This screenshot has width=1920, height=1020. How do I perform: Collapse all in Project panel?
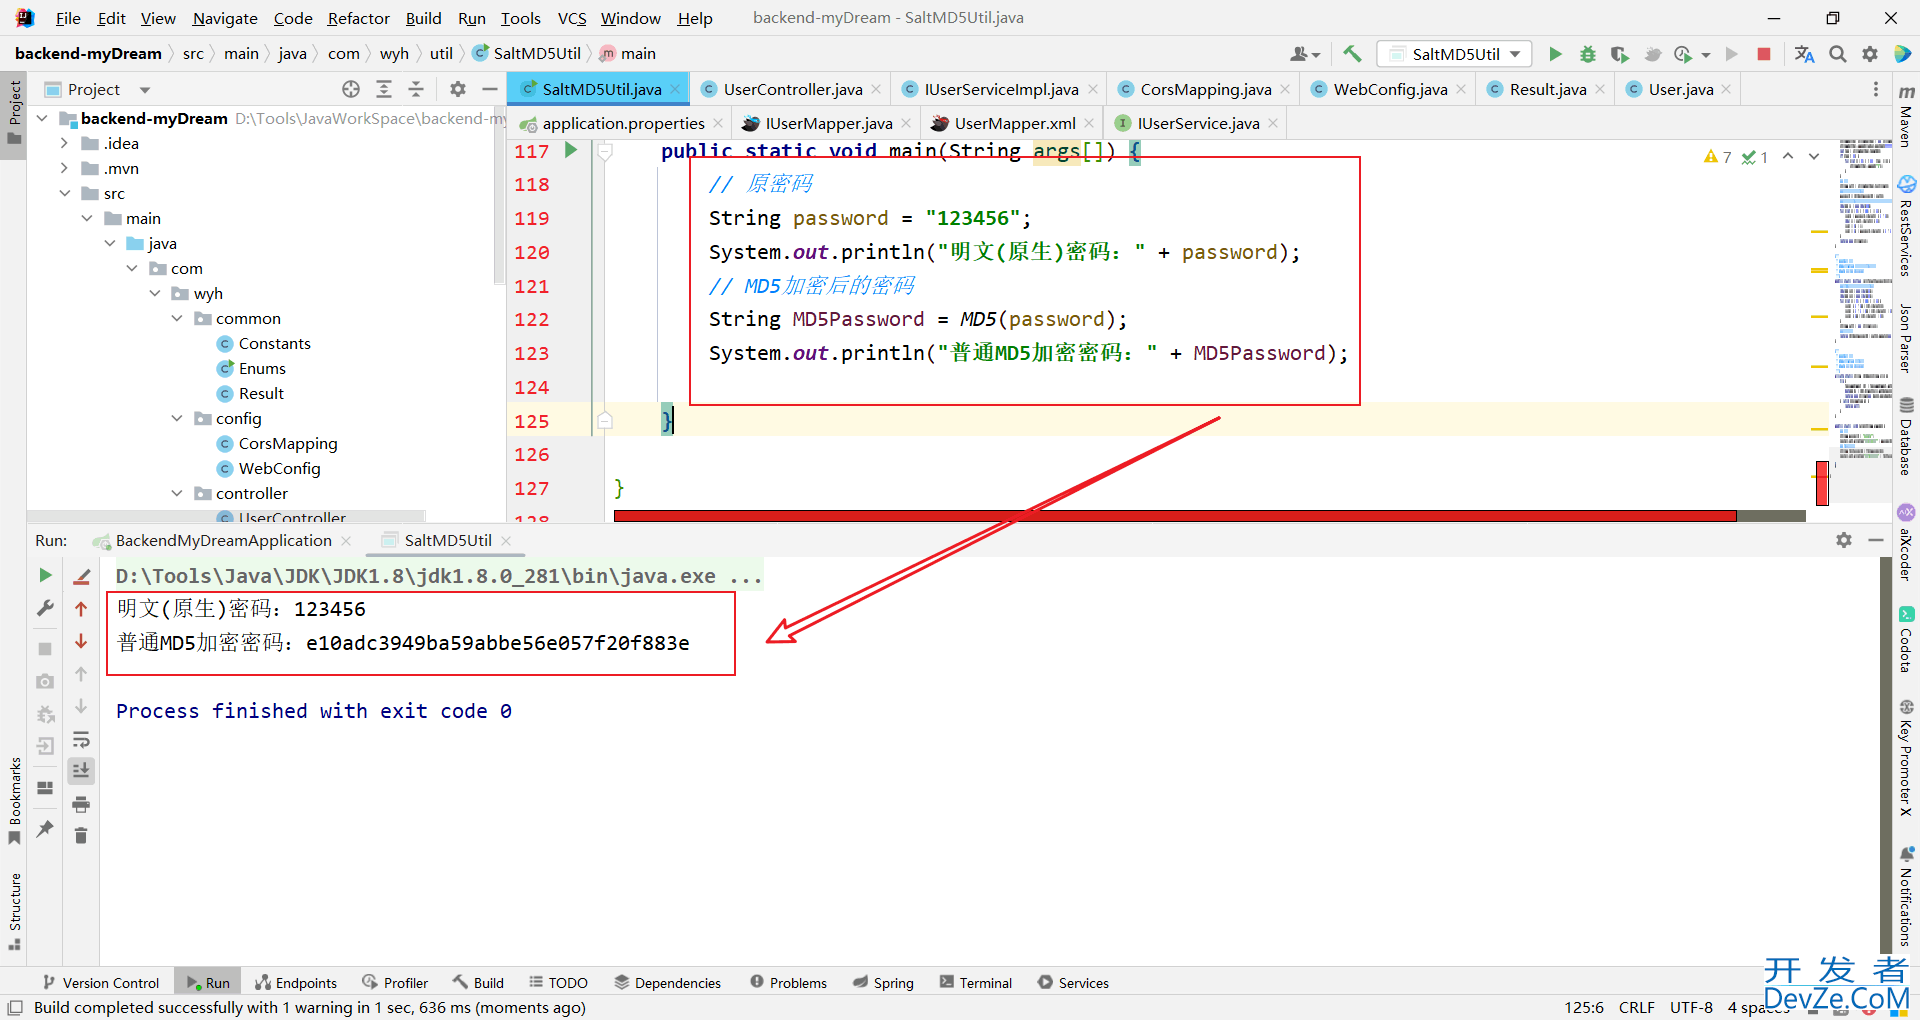(x=416, y=89)
